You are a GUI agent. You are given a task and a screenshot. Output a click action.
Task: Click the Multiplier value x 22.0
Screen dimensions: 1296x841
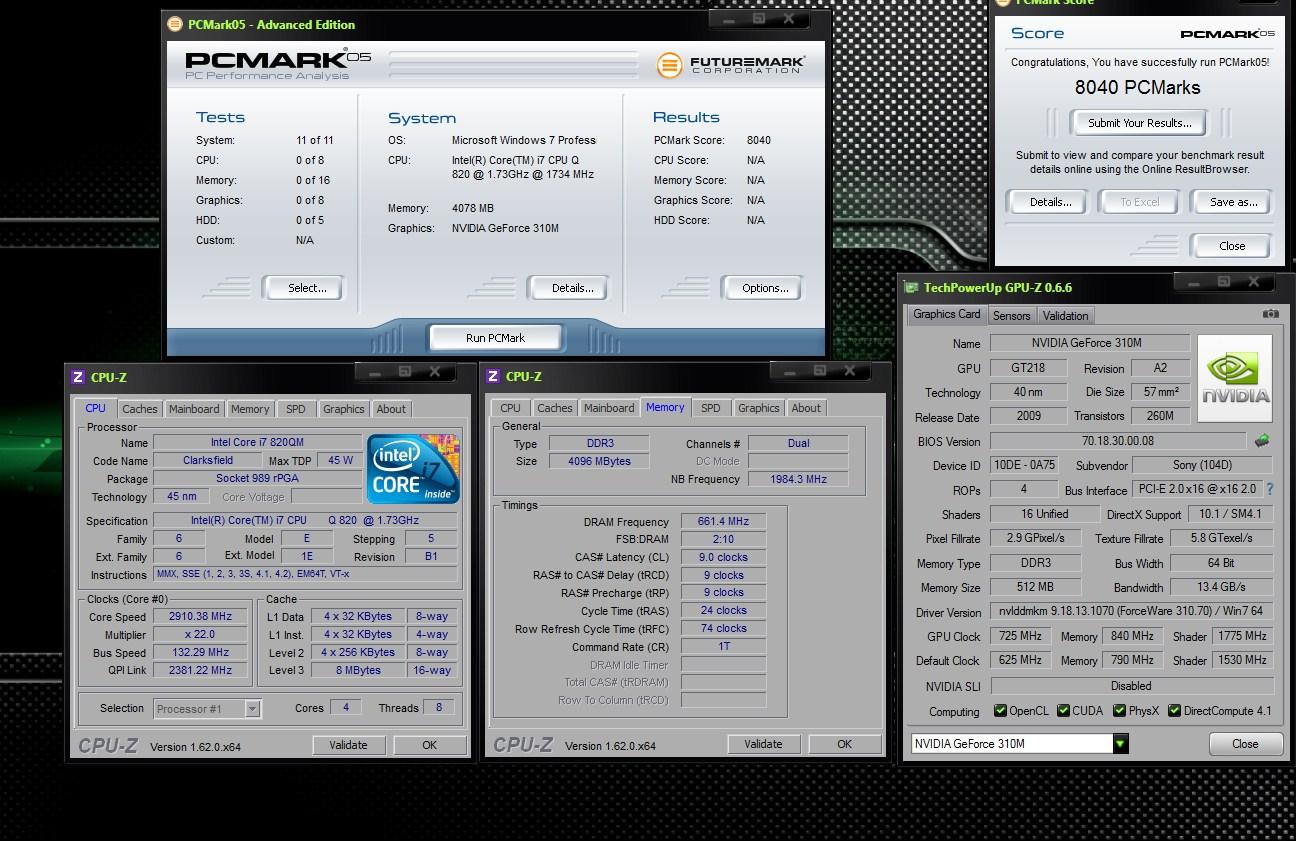(199, 635)
